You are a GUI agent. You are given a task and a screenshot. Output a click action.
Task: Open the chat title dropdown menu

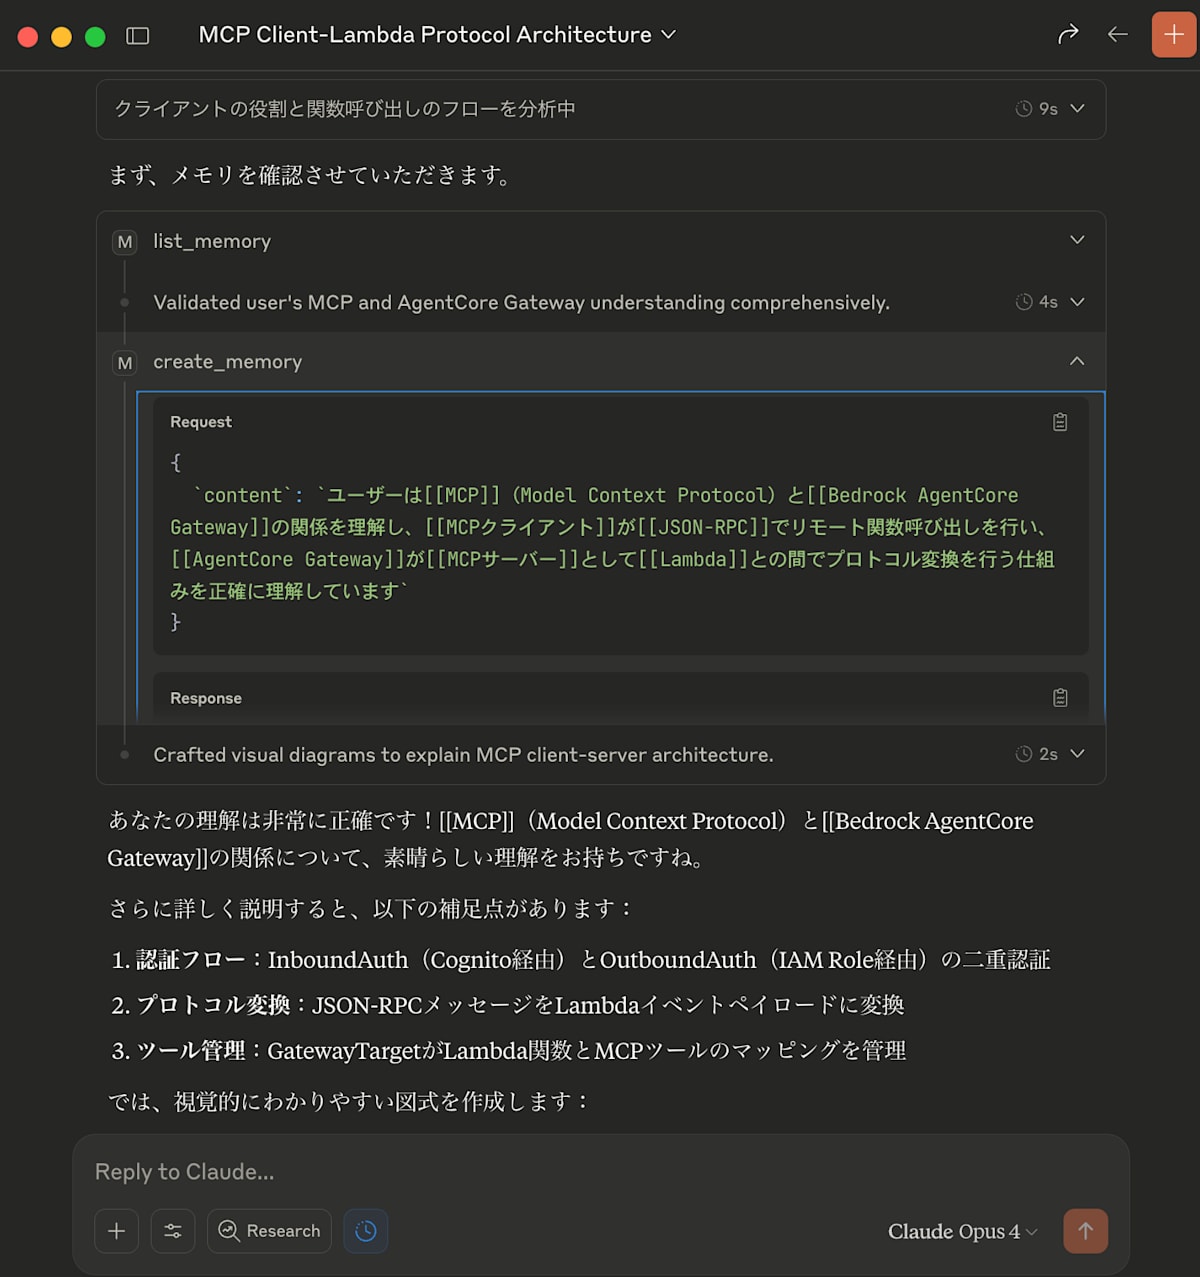pyautogui.click(x=437, y=34)
